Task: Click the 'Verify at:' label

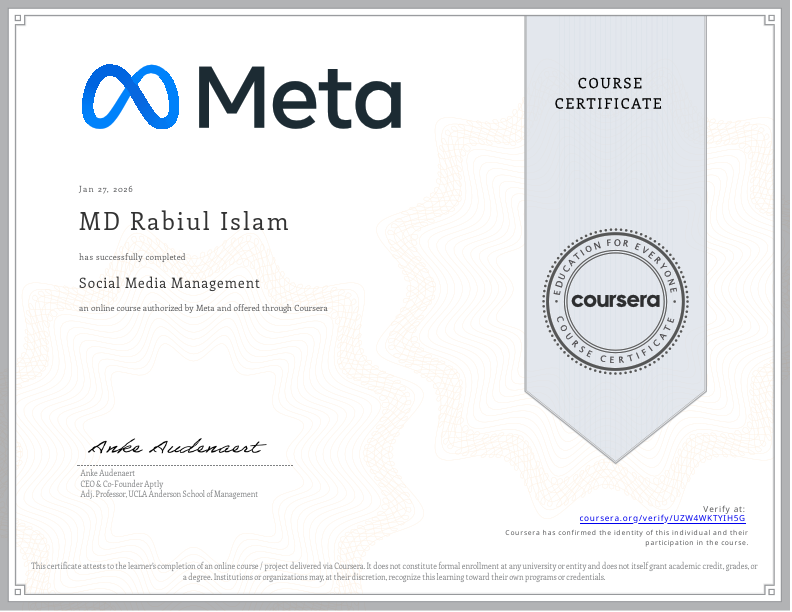Action: tap(724, 509)
